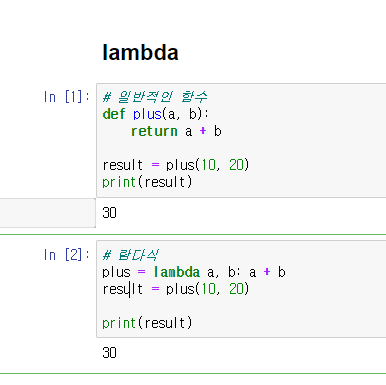Click the blank line in second cell

(x=241, y=306)
